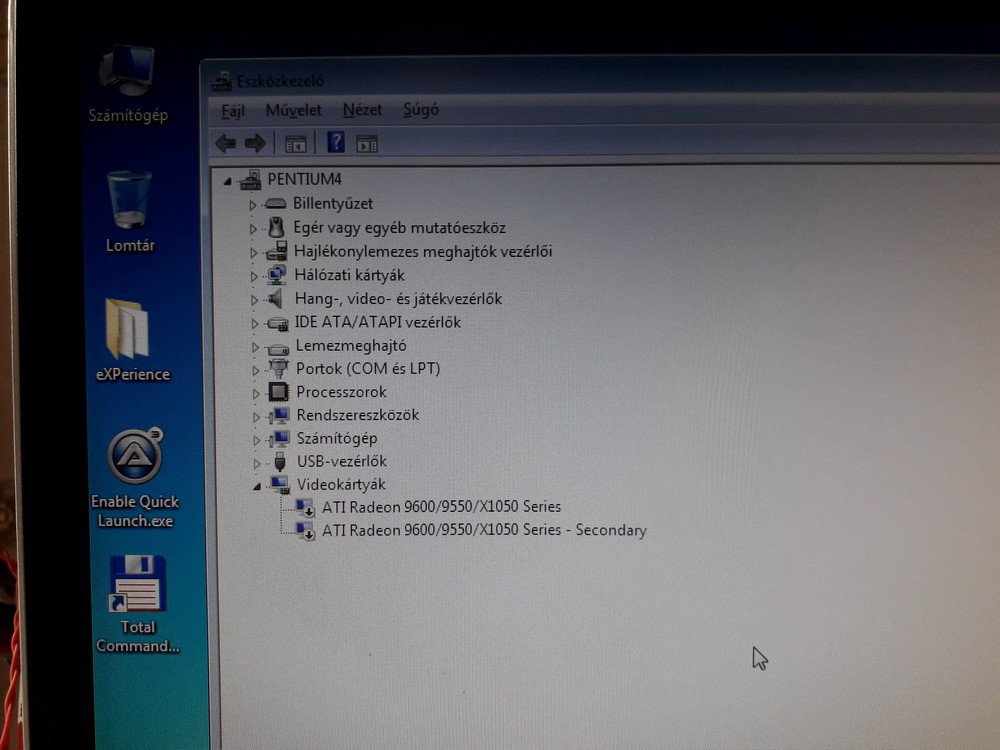
Task: Select the PENTIUM4 tree label
Action: tap(304, 179)
